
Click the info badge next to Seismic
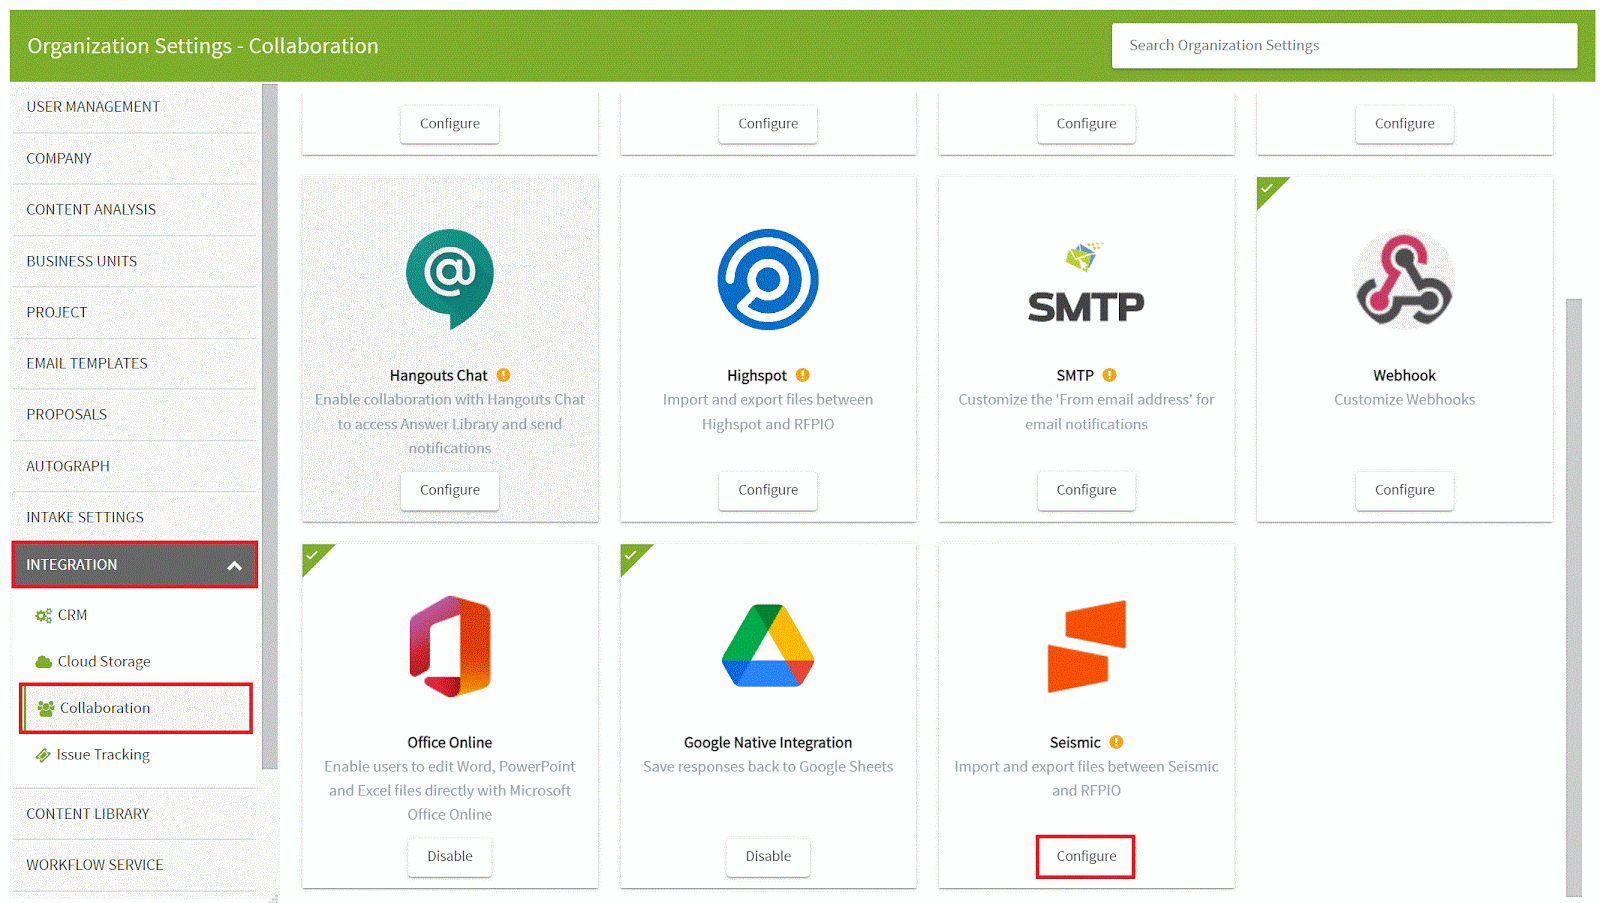coord(1116,742)
